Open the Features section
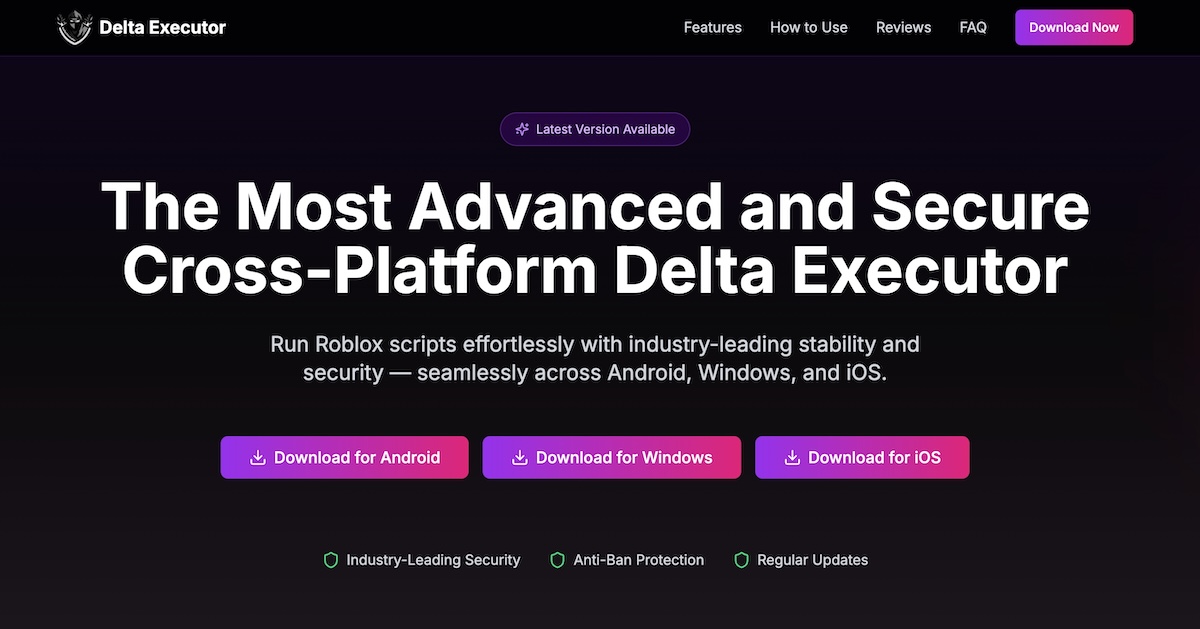This screenshot has width=1200, height=629. tap(712, 27)
